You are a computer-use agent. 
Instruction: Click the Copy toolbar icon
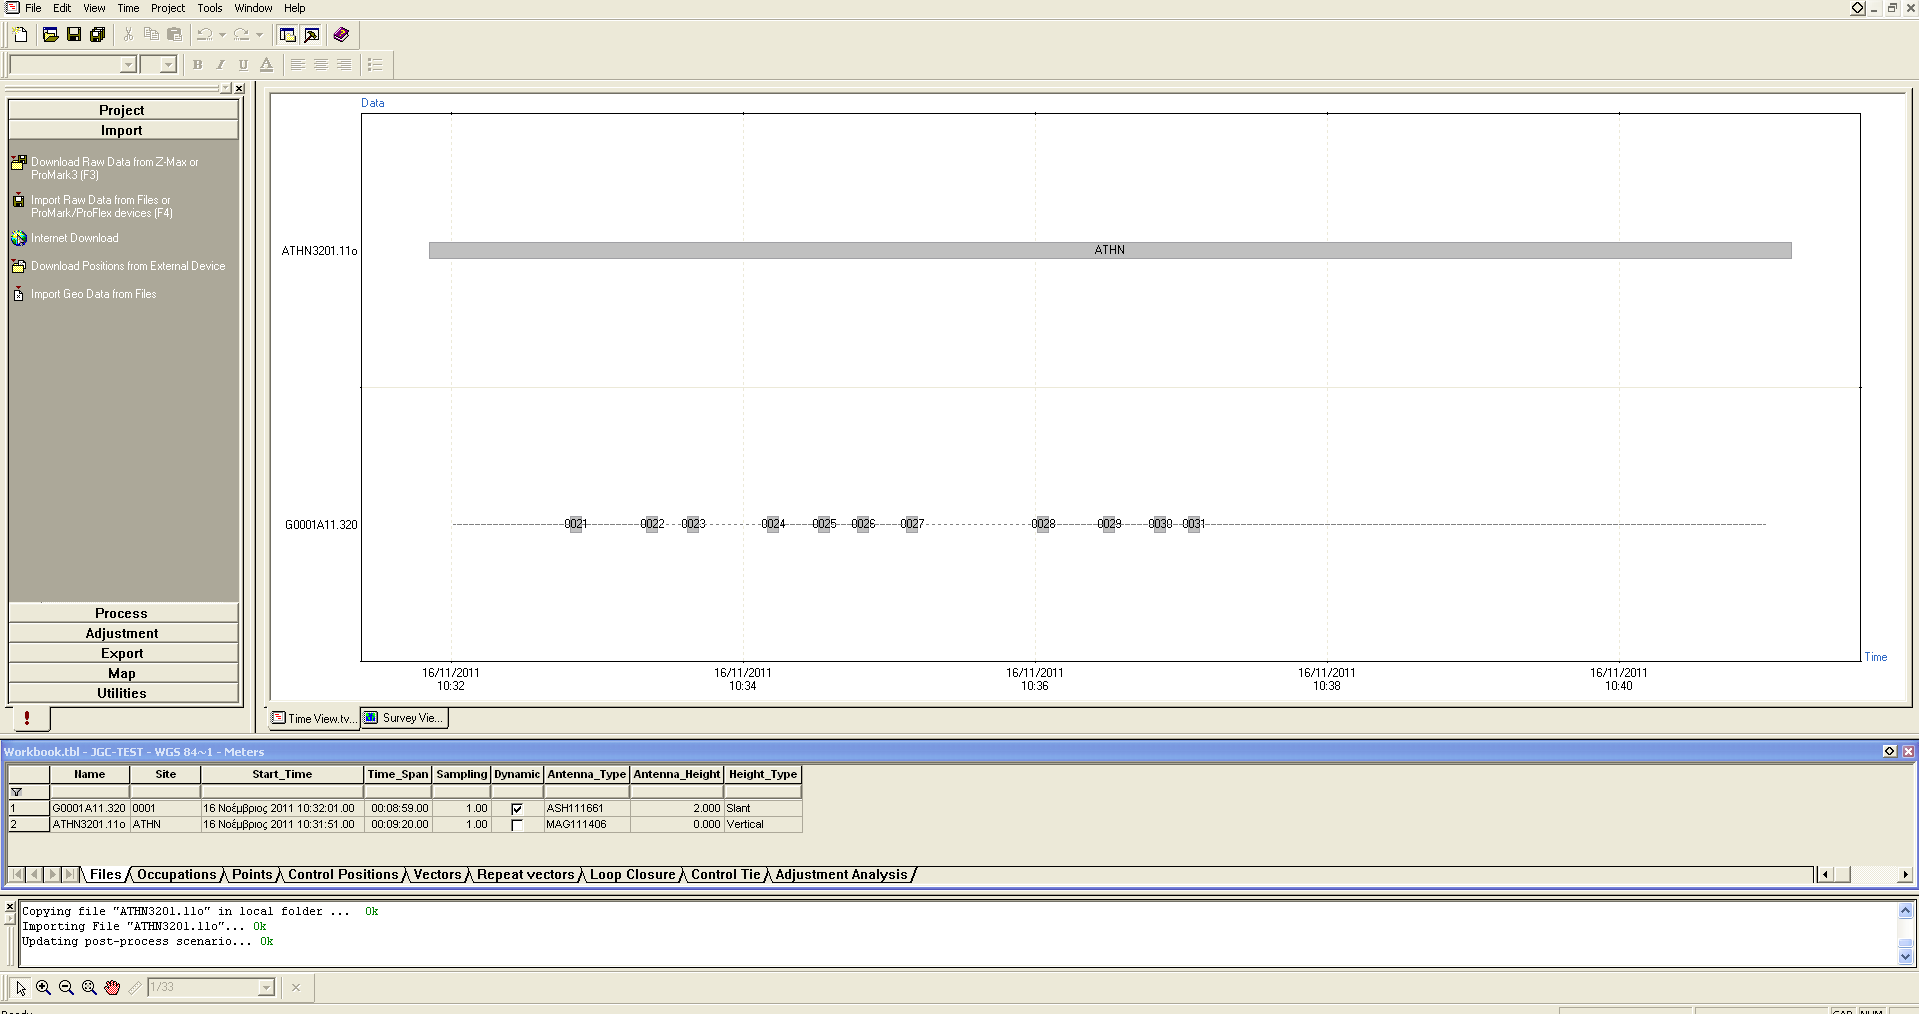pos(151,35)
